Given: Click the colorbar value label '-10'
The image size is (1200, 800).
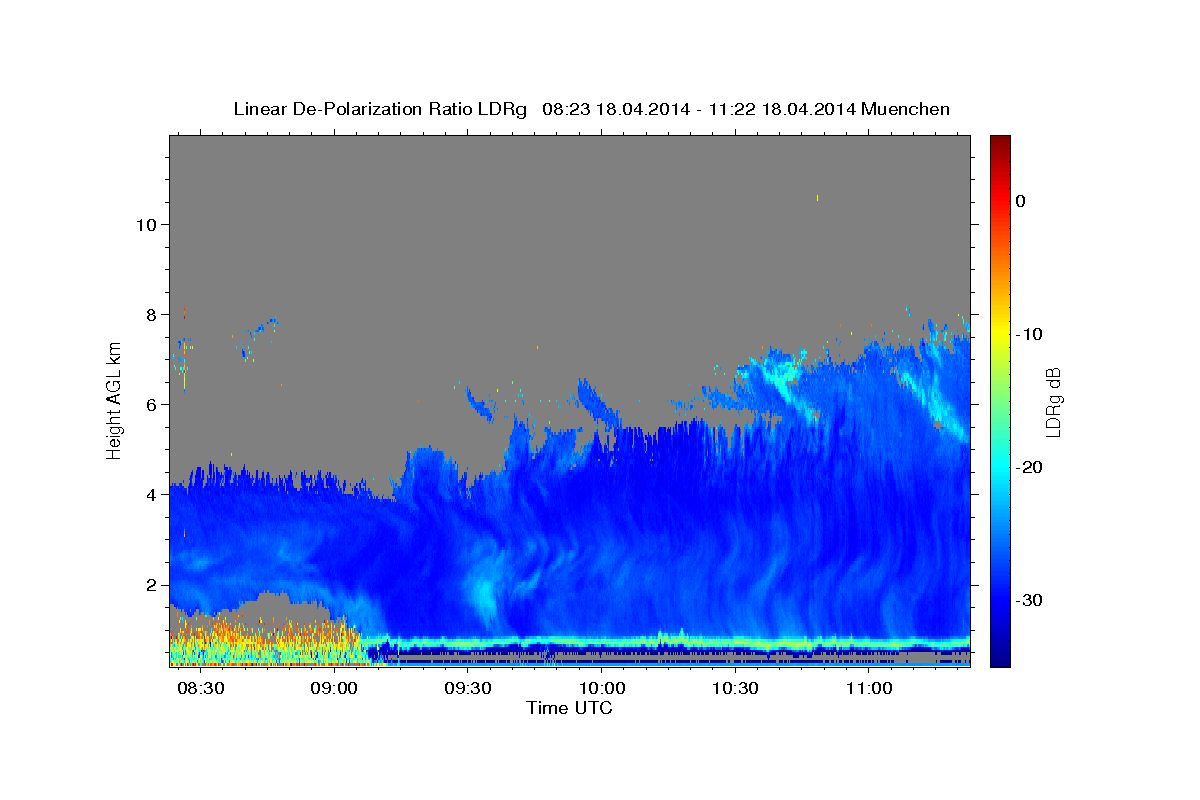Looking at the screenshot, I should [1029, 334].
